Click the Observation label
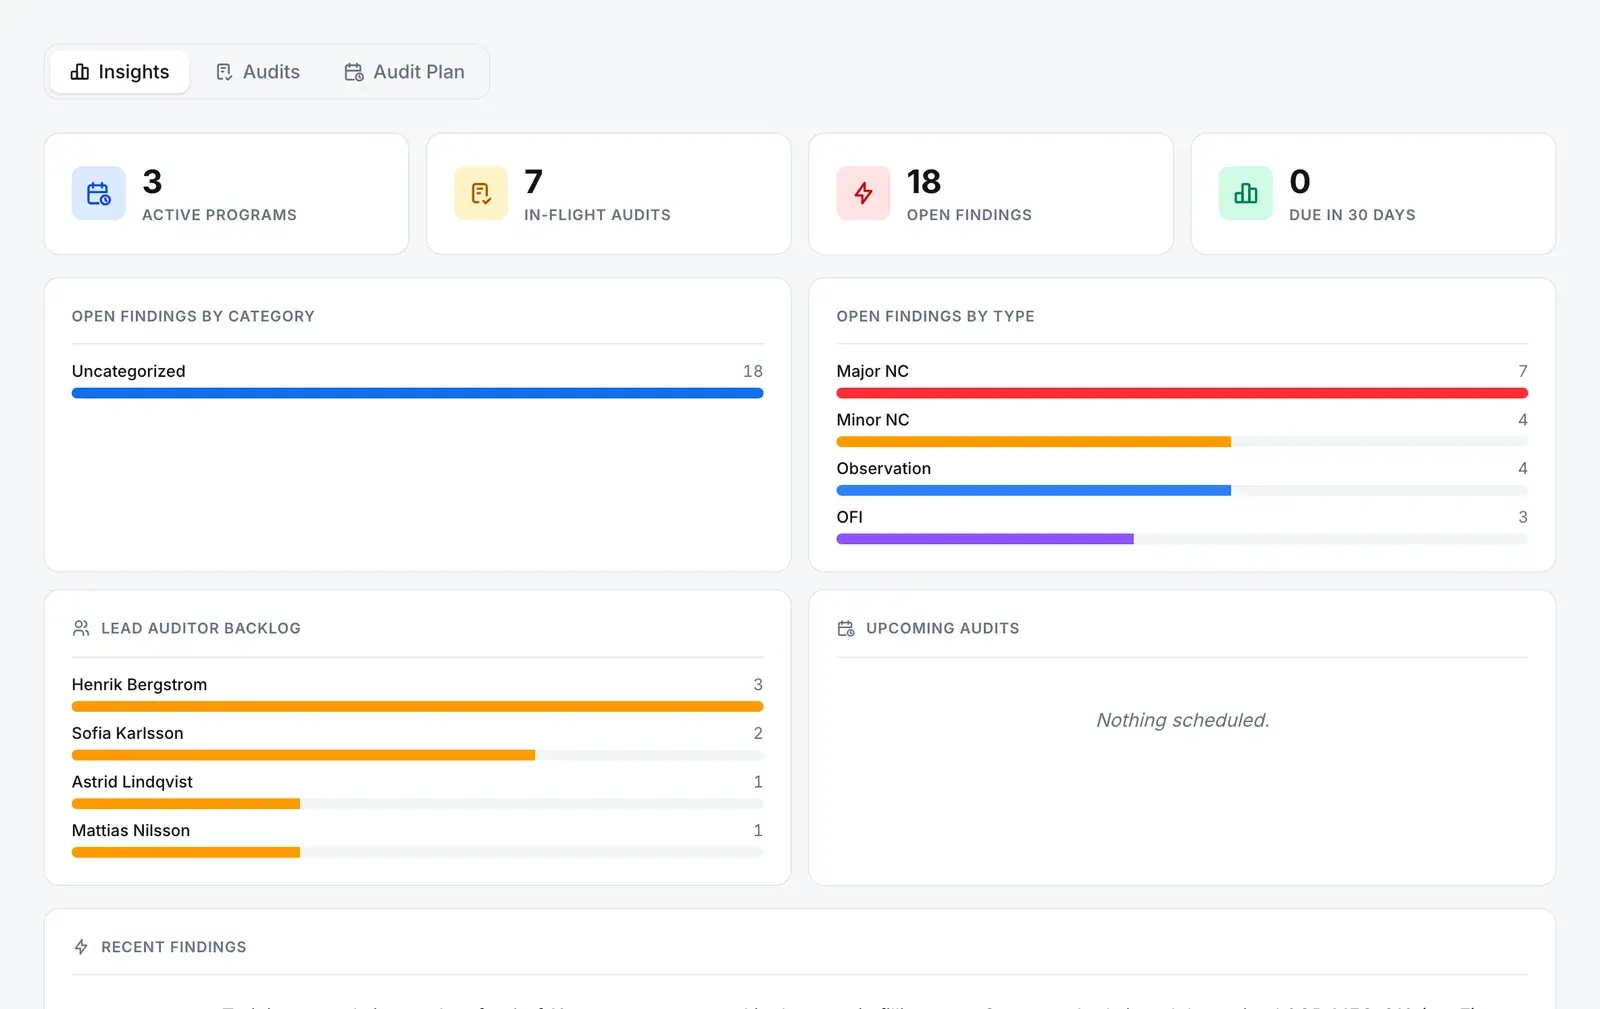The image size is (1600, 1009). coord(883,468)
